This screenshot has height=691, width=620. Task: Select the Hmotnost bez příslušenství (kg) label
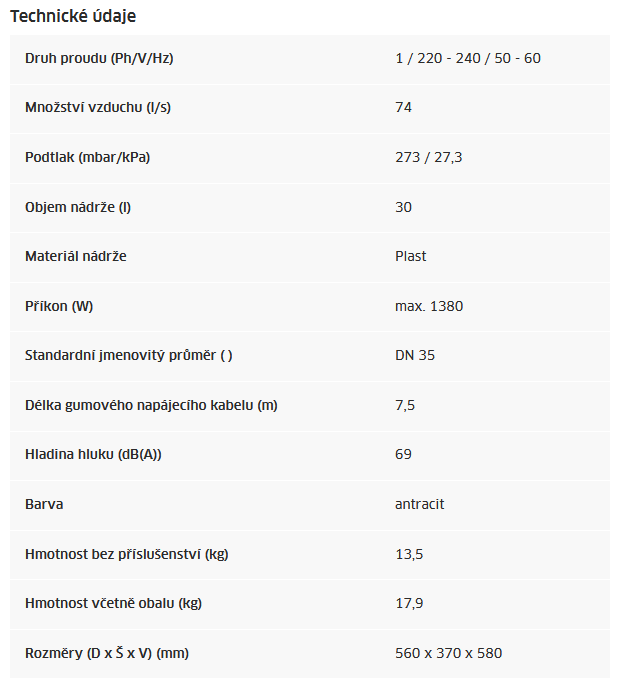[x=127, y=554]
